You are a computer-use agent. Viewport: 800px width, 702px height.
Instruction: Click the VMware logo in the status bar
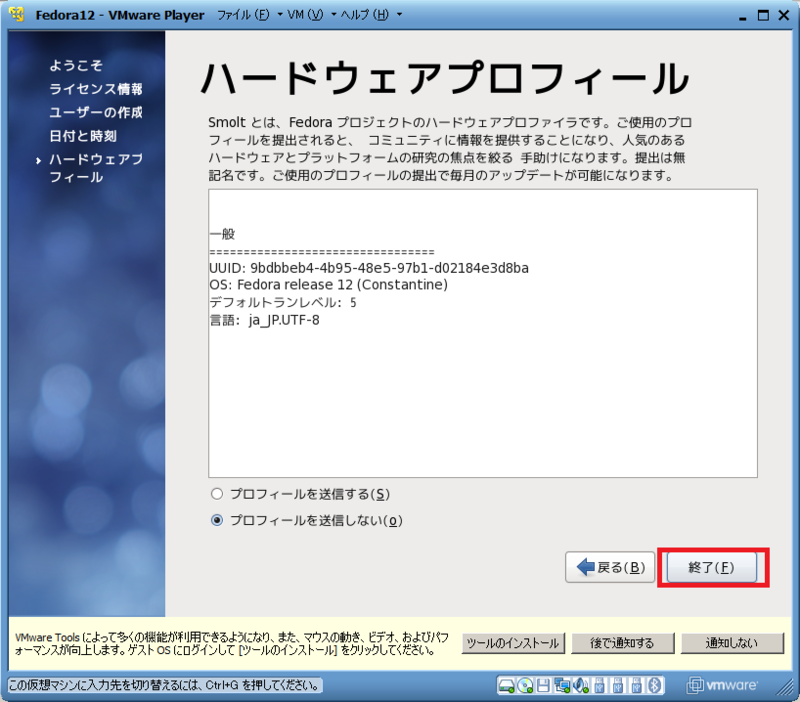tap(720, 687)
